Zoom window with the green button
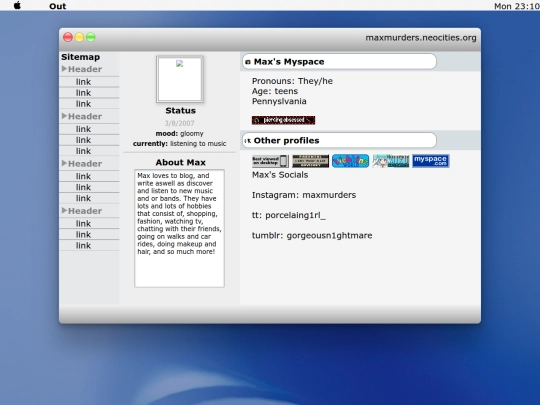This screenshot has height=405, width=540. 91,37
